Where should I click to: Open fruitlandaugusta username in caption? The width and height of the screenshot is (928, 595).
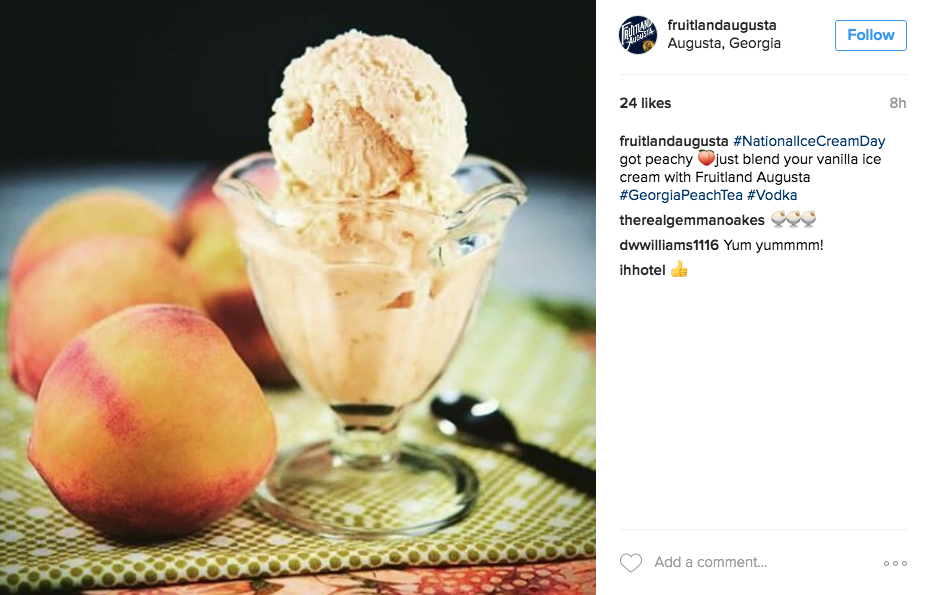(x=674, y=141)
